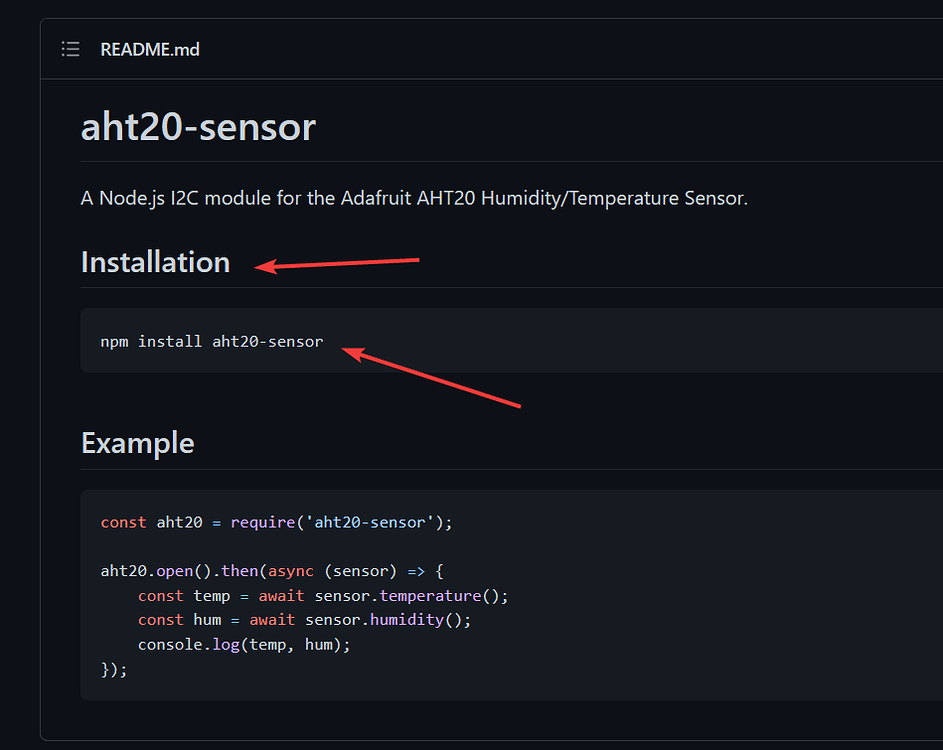Click the aht20-sensor page heading
The width and height of the screenshot is (943, 750).
pyautogui.click(x=197, y=126)
